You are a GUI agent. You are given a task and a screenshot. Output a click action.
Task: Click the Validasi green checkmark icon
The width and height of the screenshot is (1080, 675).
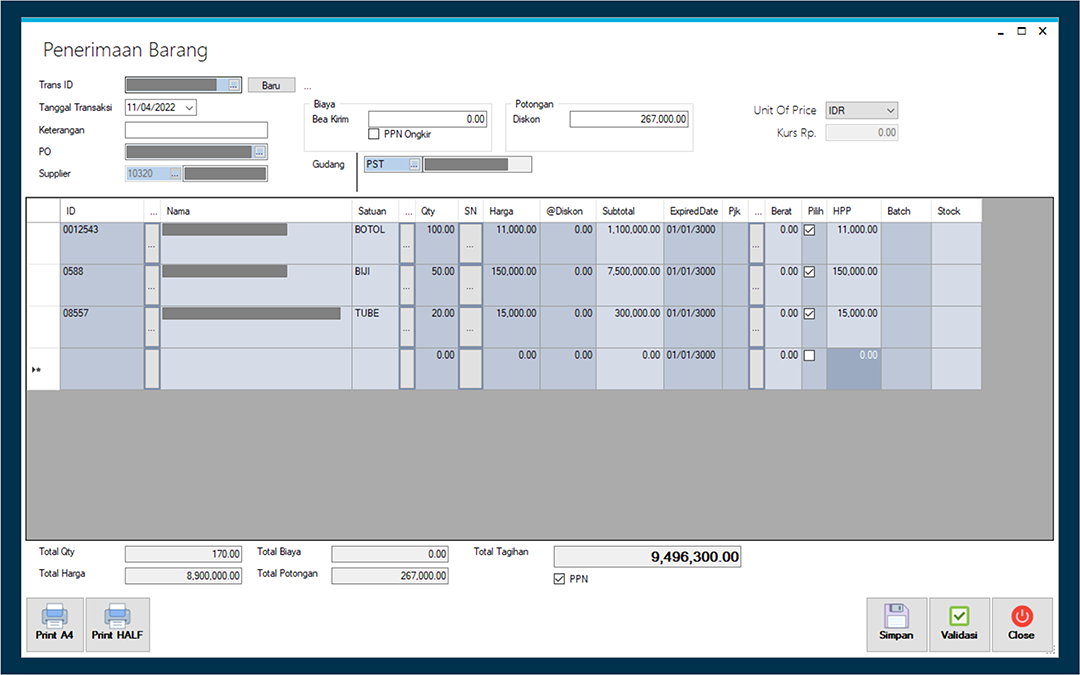(x=959, y=616)
